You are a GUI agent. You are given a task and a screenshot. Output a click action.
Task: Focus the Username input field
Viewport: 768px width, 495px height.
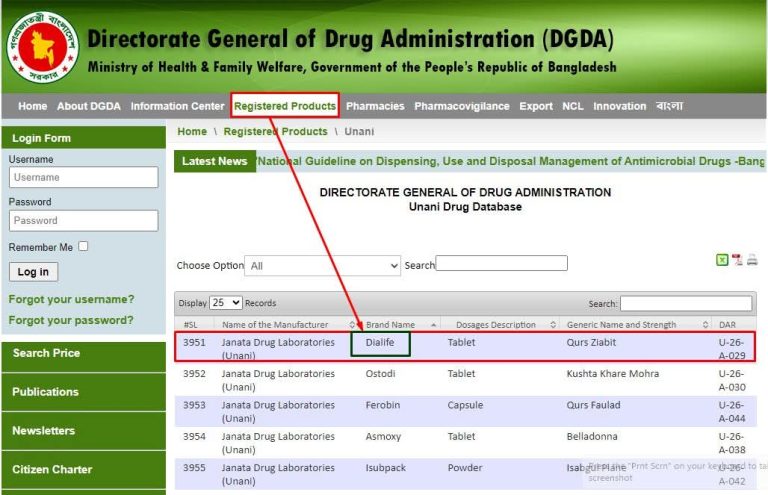click(83, 177)
